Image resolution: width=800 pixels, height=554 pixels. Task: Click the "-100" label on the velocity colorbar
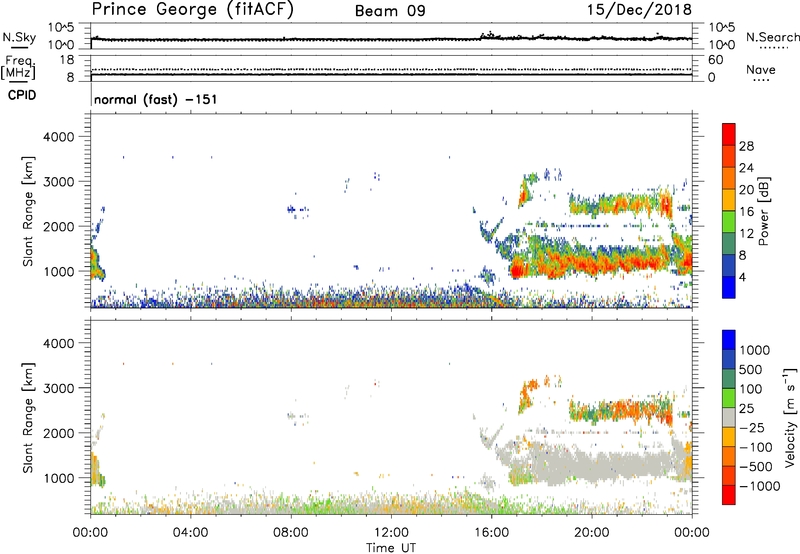pos(756,447)
